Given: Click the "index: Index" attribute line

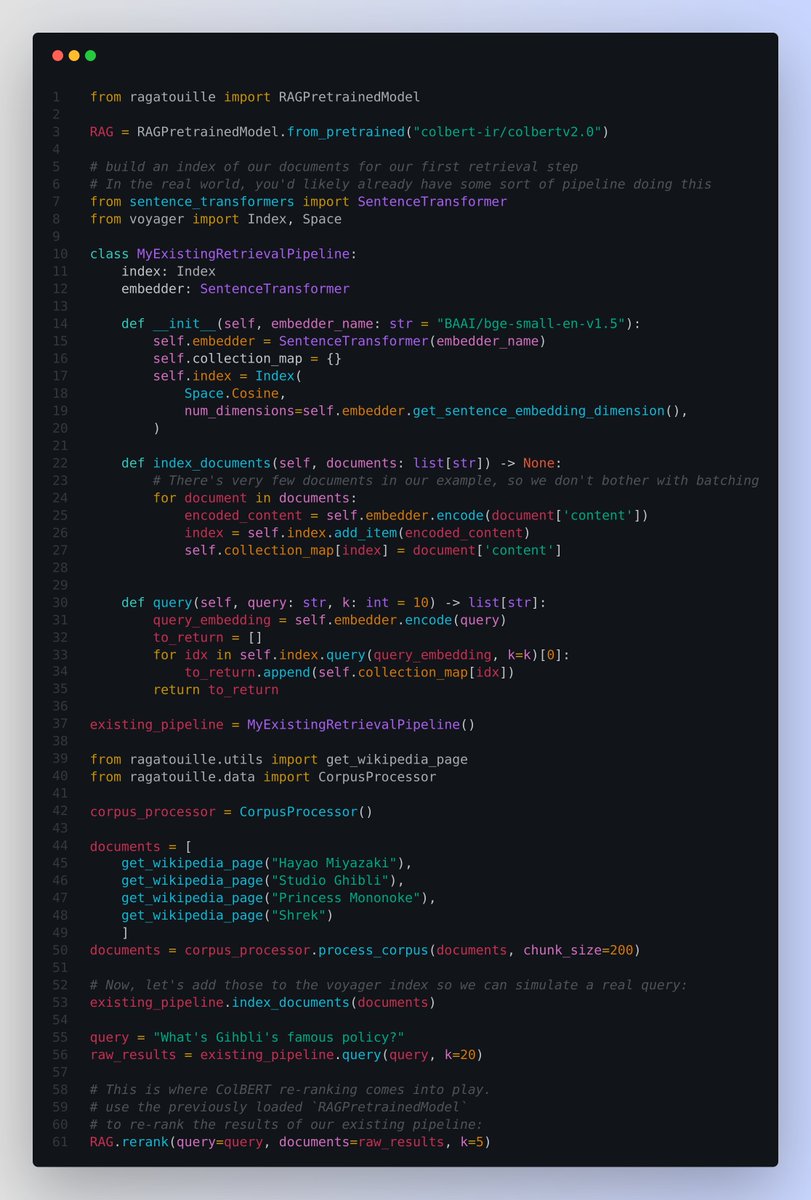Looking at the screenshot, I should click(169, 271).
